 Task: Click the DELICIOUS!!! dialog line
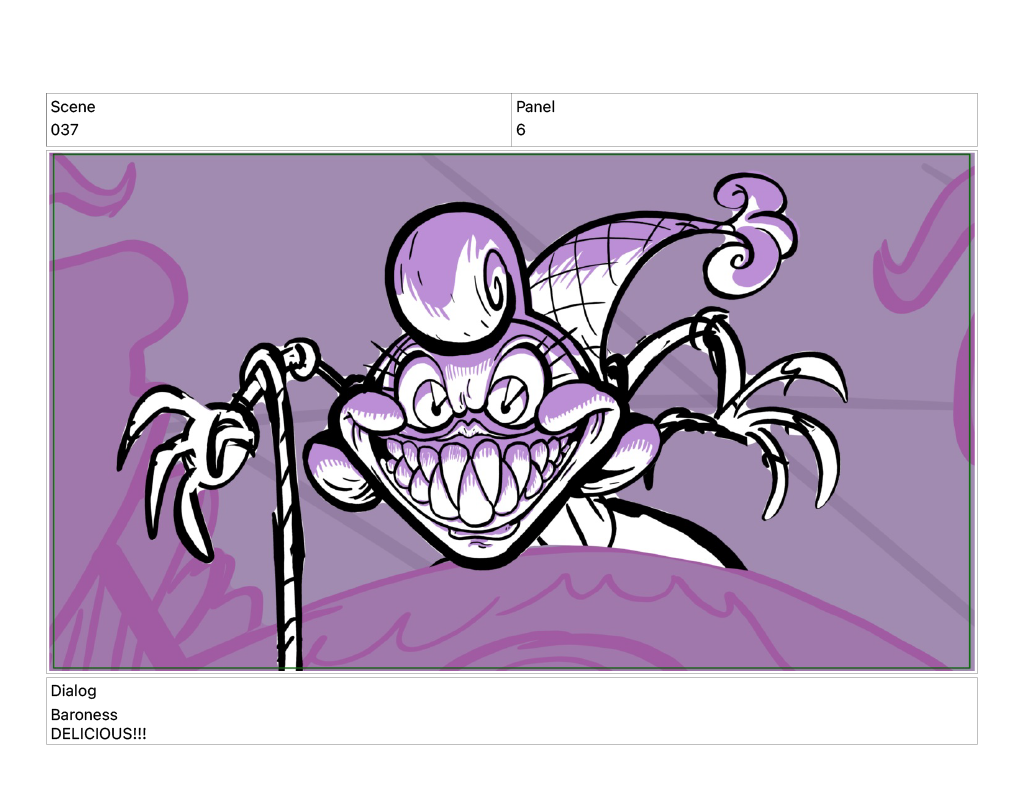pyautogui.click(x=98, y=734)
